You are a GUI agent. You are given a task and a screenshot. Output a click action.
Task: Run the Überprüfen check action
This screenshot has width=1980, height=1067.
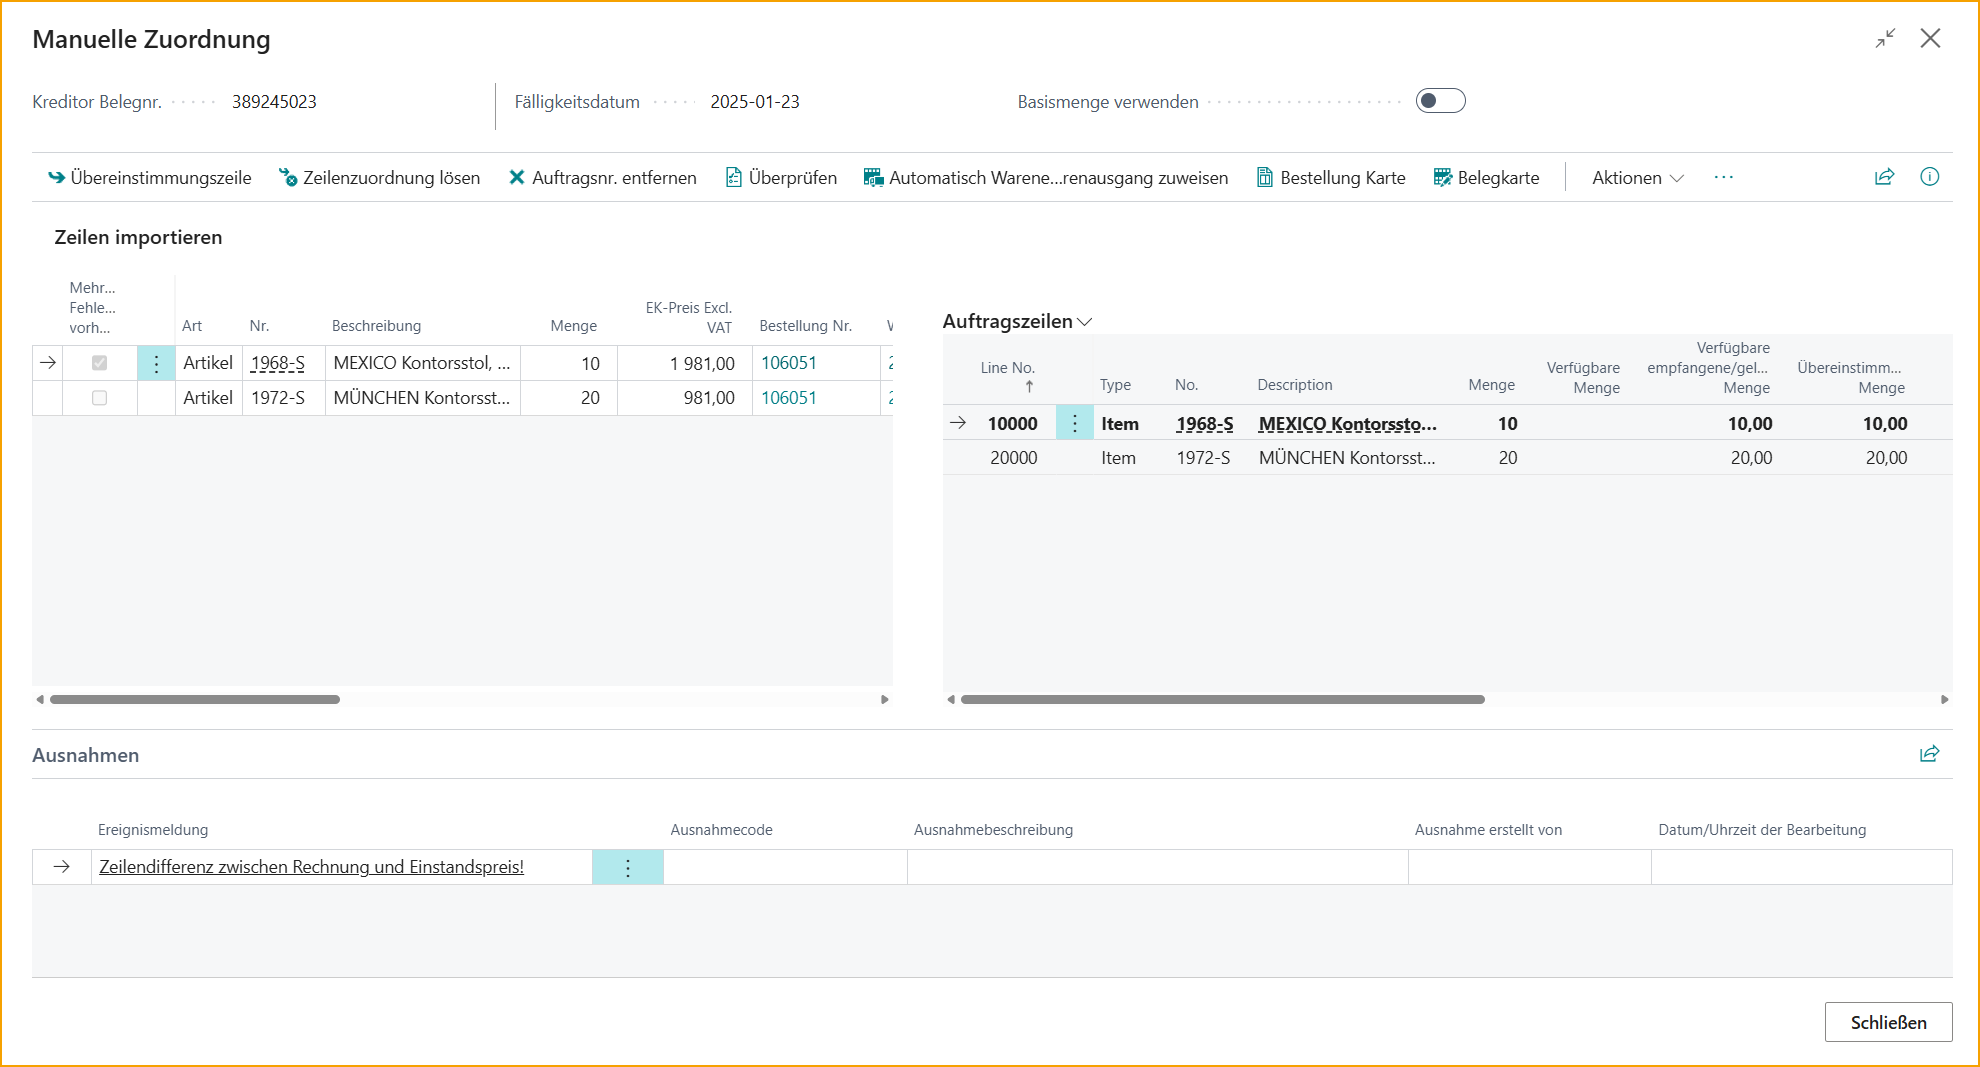click(781, 178)
